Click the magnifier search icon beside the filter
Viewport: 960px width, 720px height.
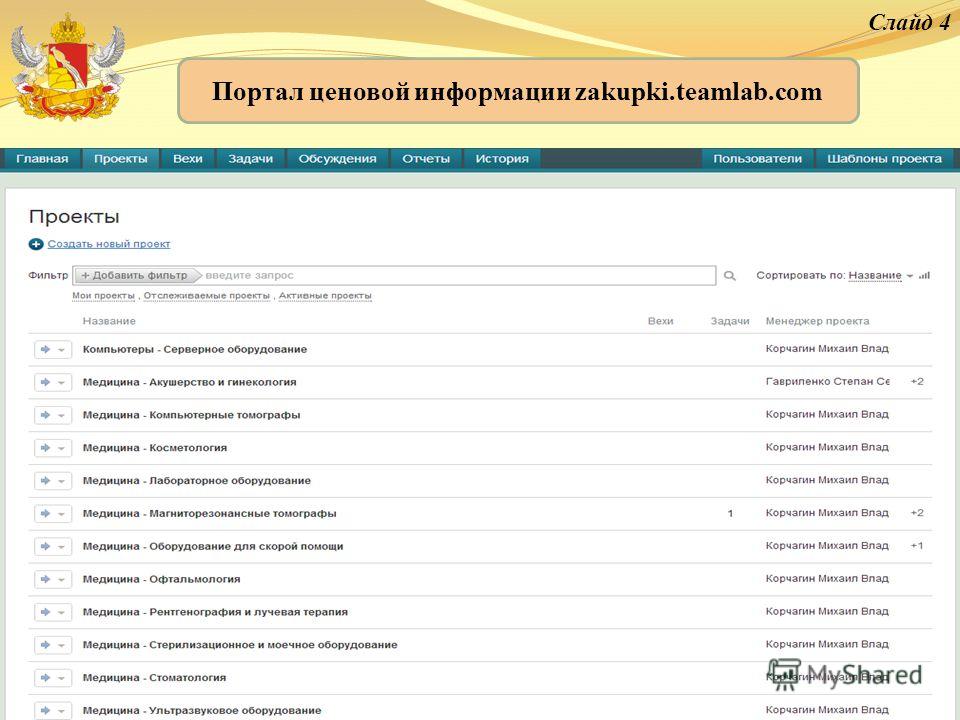pos(730,276)
